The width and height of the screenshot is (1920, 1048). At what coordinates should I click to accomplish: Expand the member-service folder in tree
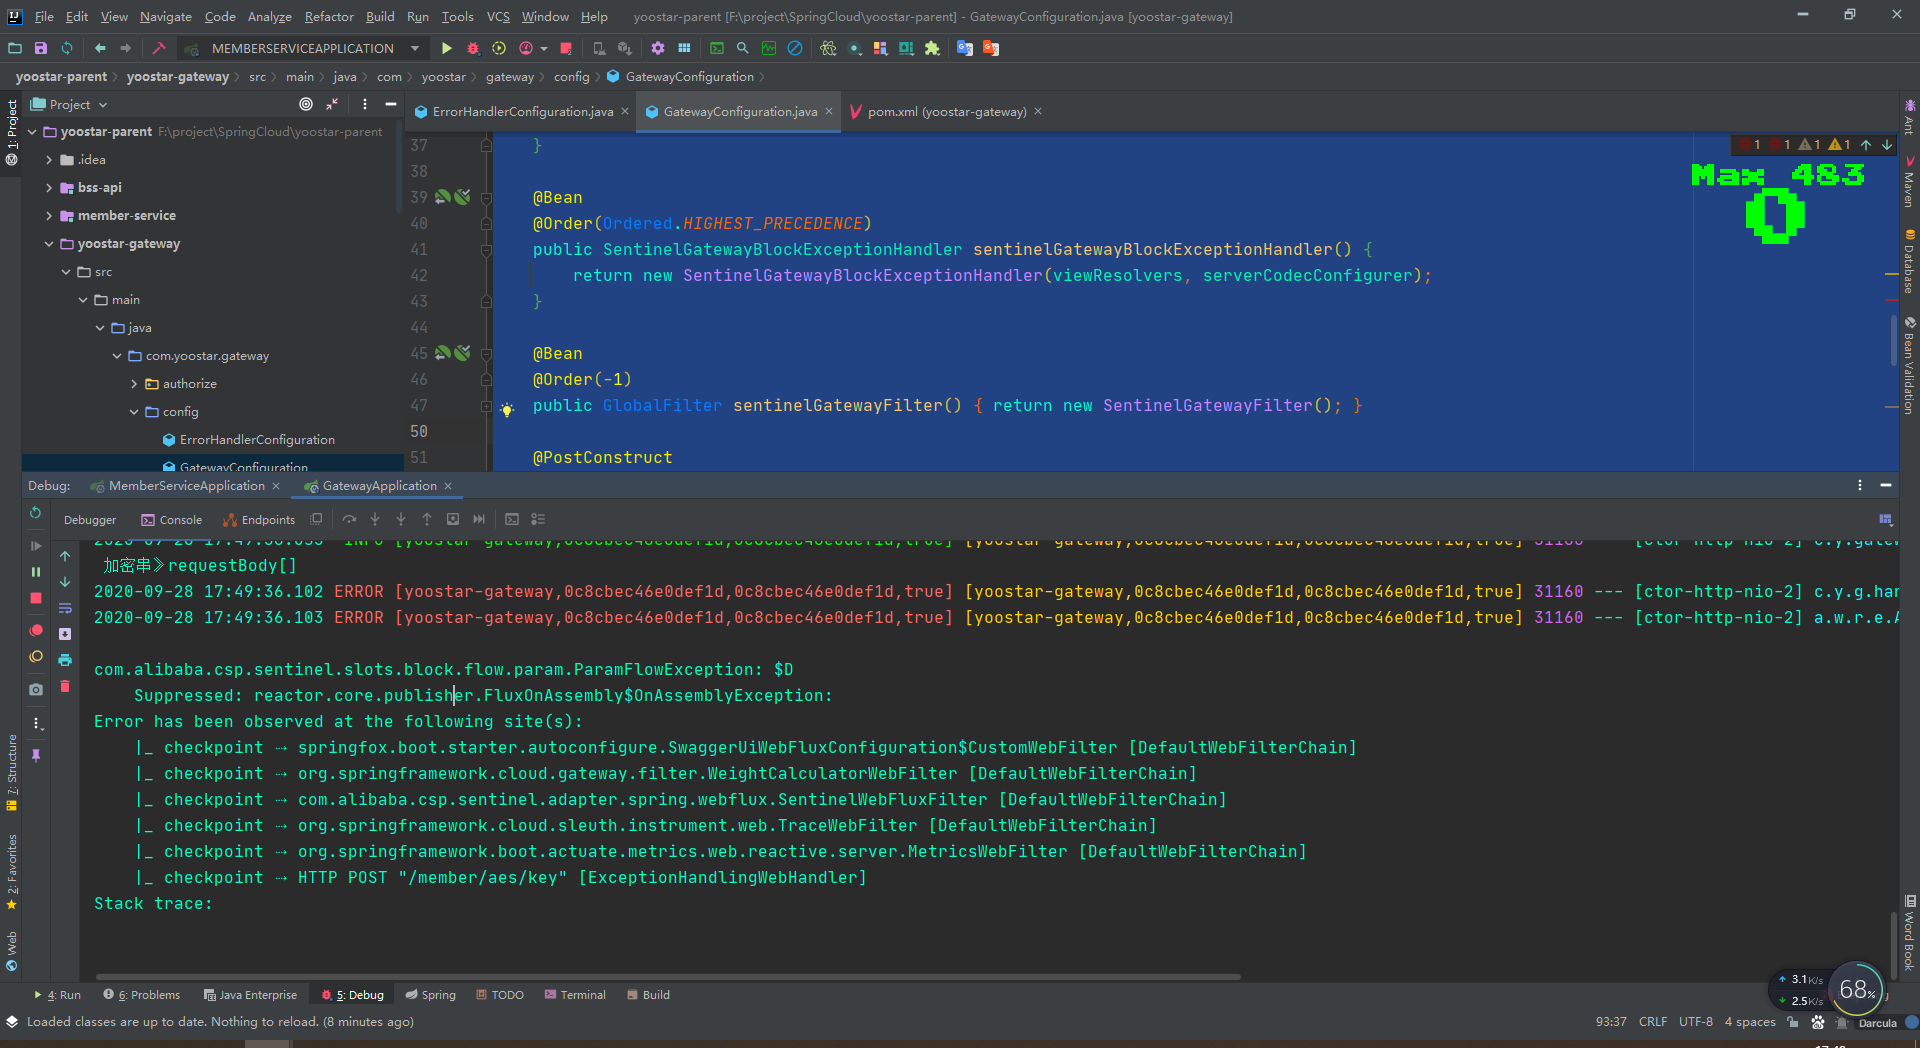pos(49,216)
